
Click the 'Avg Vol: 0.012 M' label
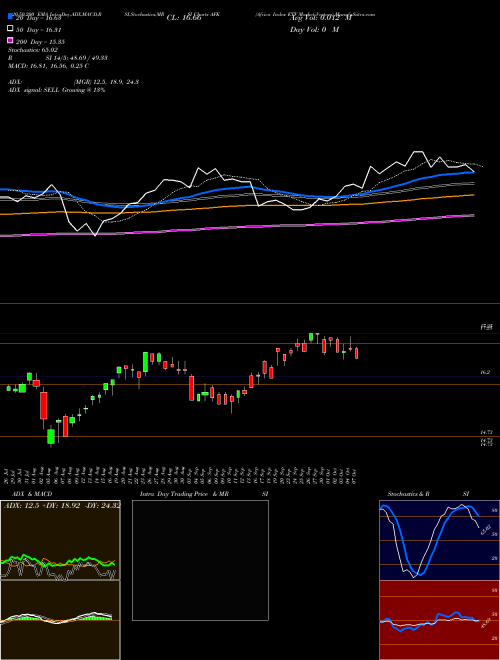pos(321,18)
